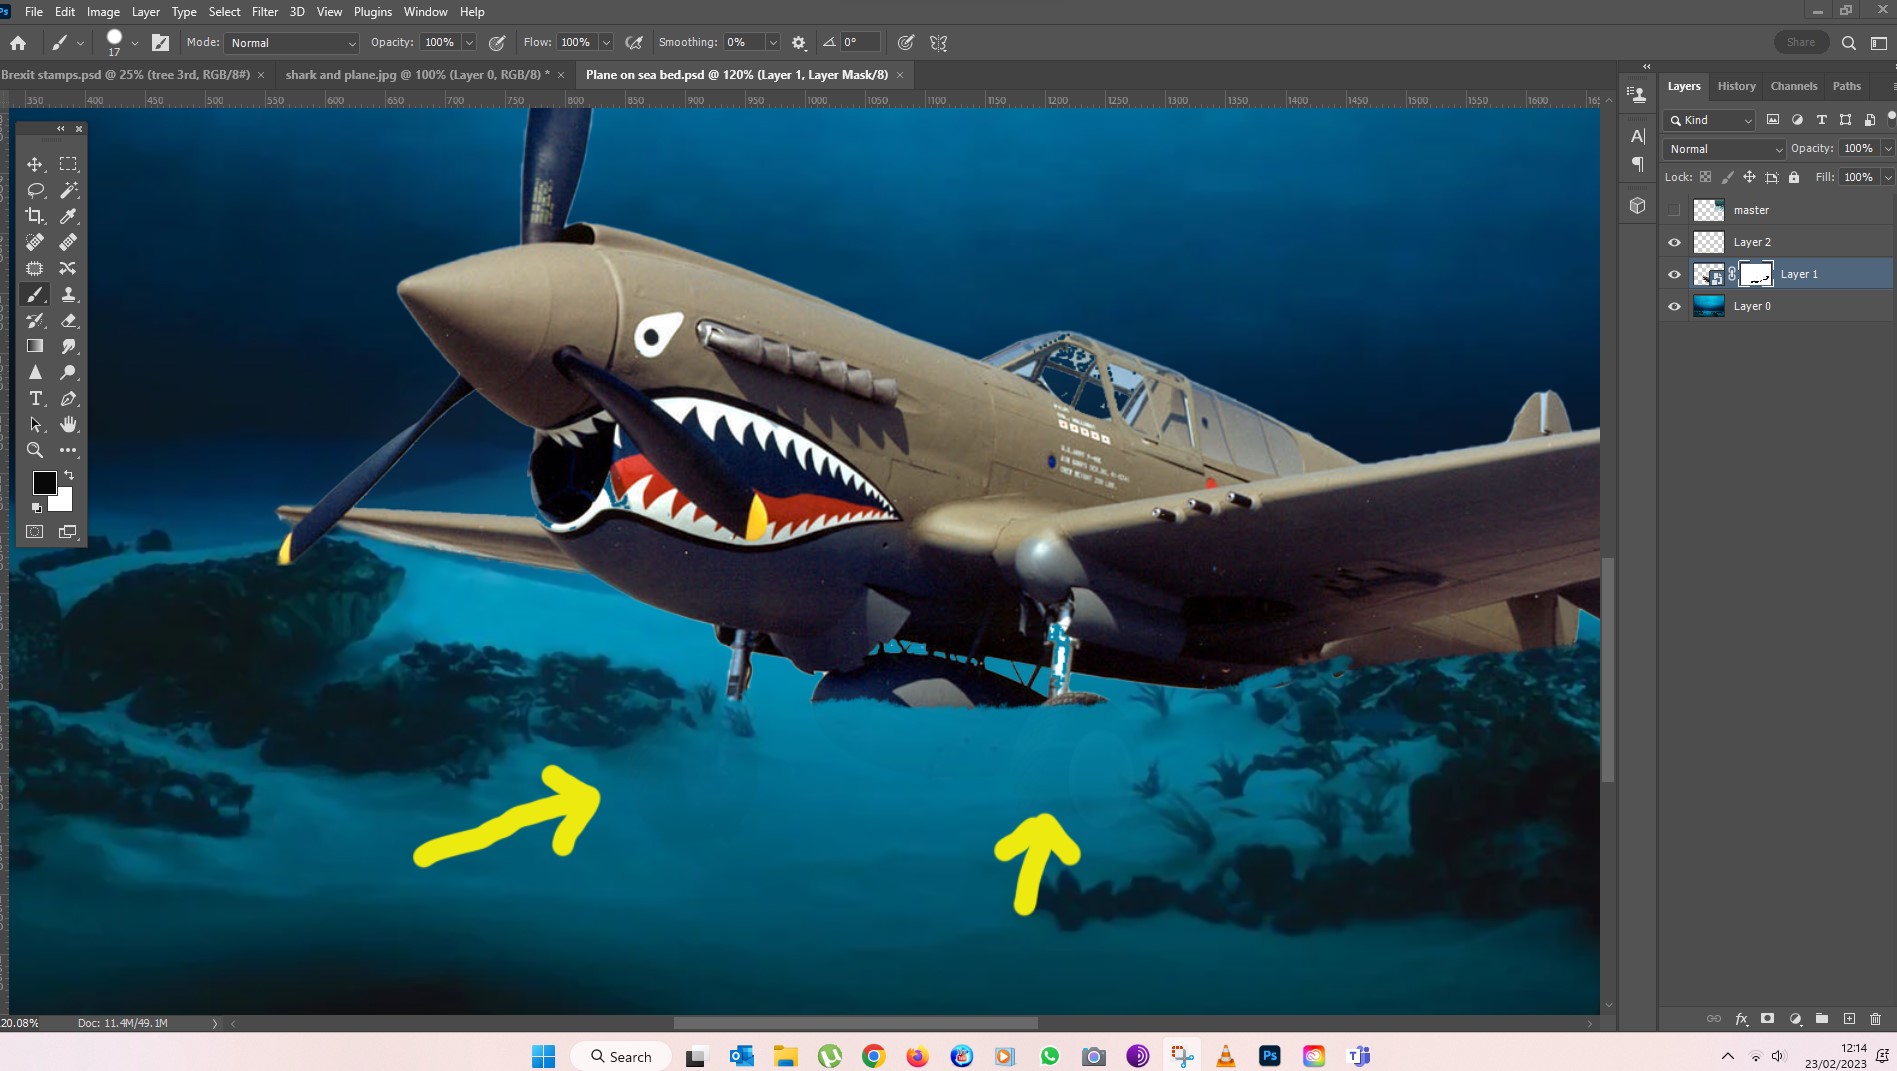Click the Eyedropper tool
This screenshot has height=1071, width=1897.
pyautogui.click(x=69, y=216)
